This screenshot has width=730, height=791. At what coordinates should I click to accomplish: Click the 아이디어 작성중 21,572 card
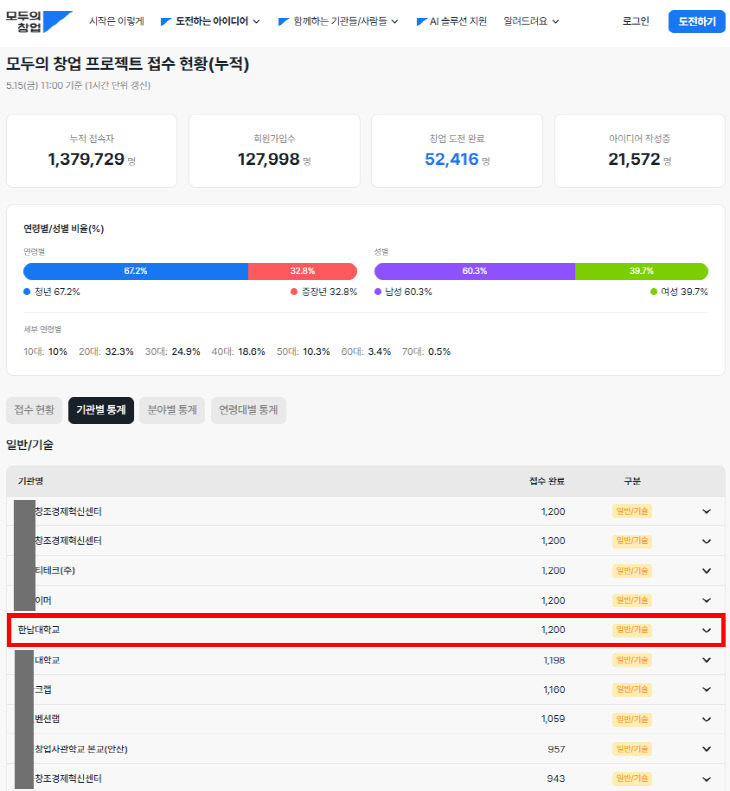point(640,151)
